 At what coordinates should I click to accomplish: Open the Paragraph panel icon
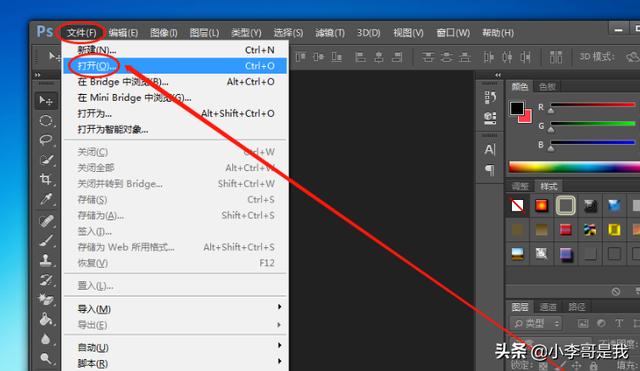[x=490, y=169]
